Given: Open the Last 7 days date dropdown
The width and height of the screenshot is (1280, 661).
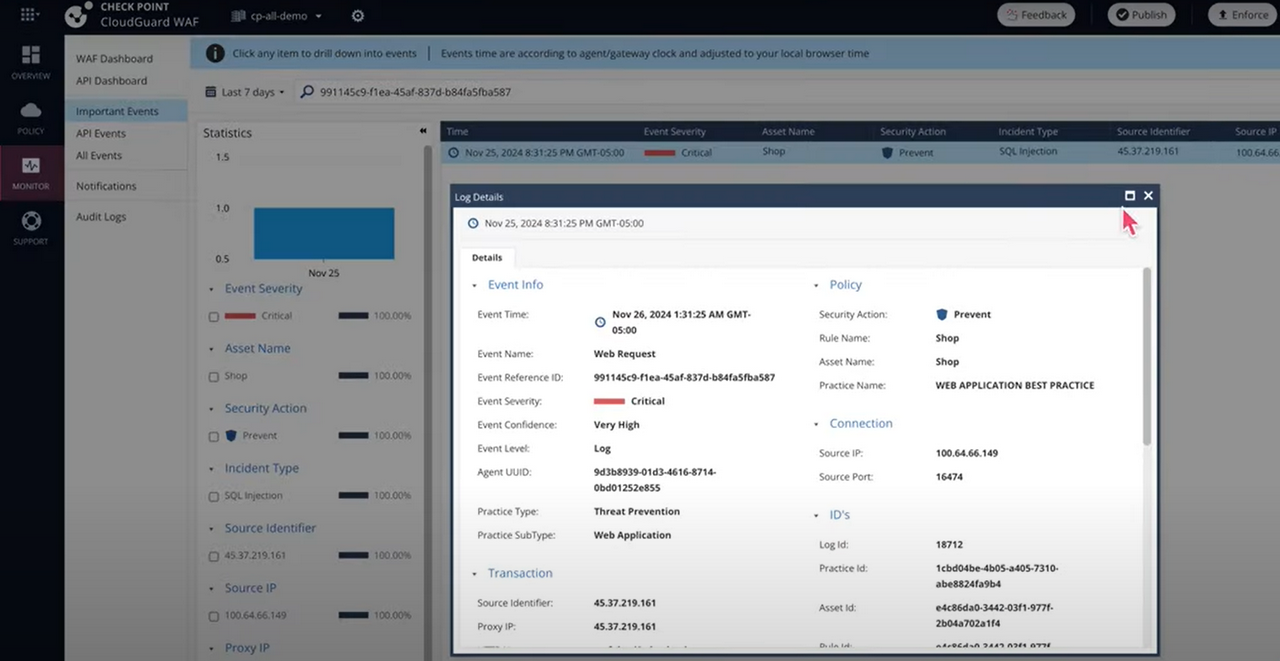Looking at the screenshot, I should point(247,91).
